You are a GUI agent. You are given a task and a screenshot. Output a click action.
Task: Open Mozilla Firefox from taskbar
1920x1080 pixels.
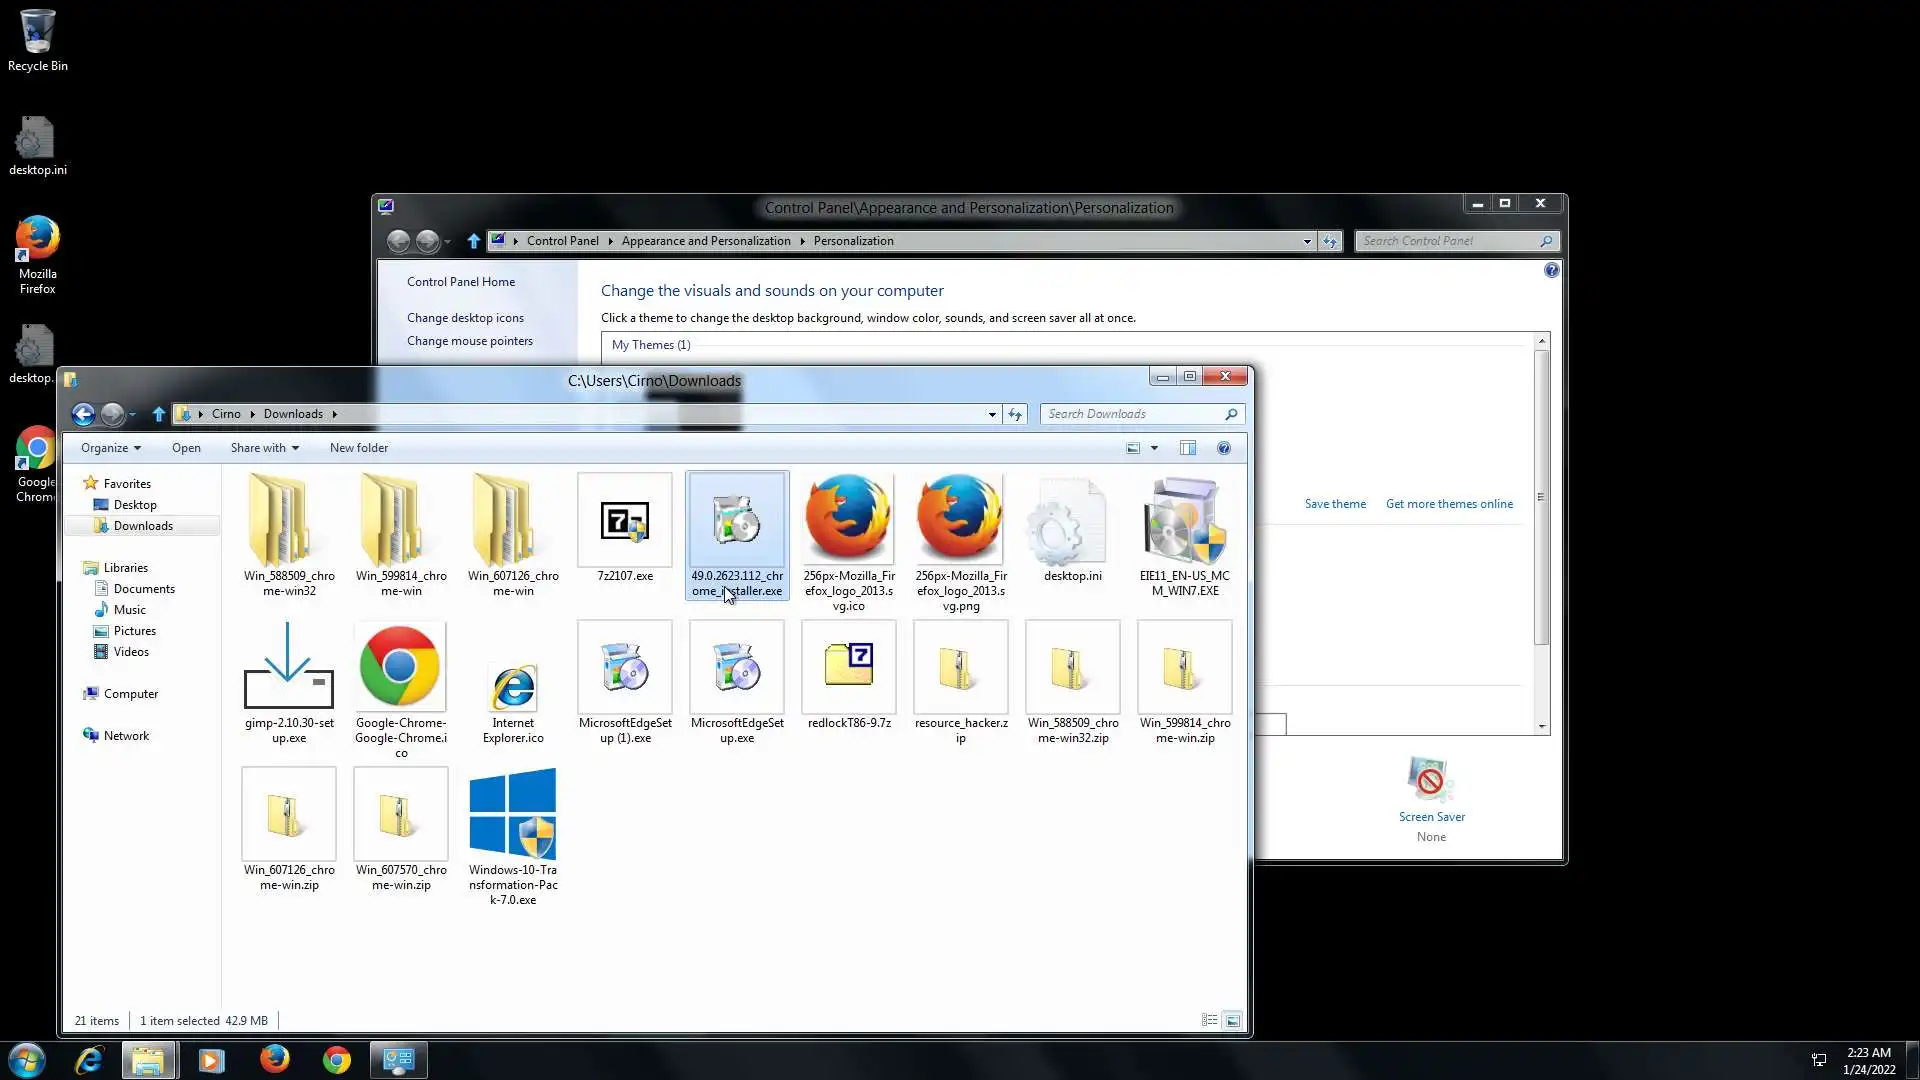(x=274, y=1059)
